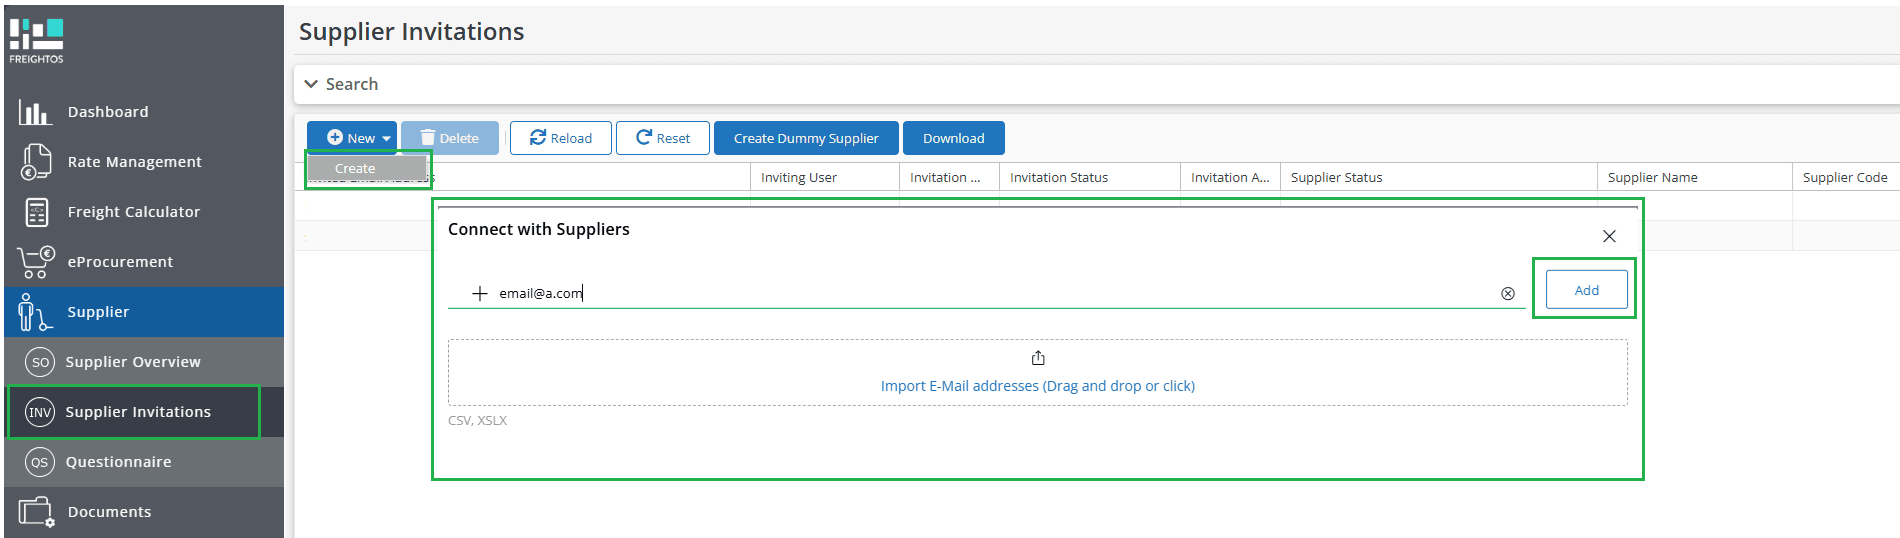Viewport: 1900px width, 538px height.
Task: Click the 'CSV, XSLX' file format hint
Action: pos(477,421)
